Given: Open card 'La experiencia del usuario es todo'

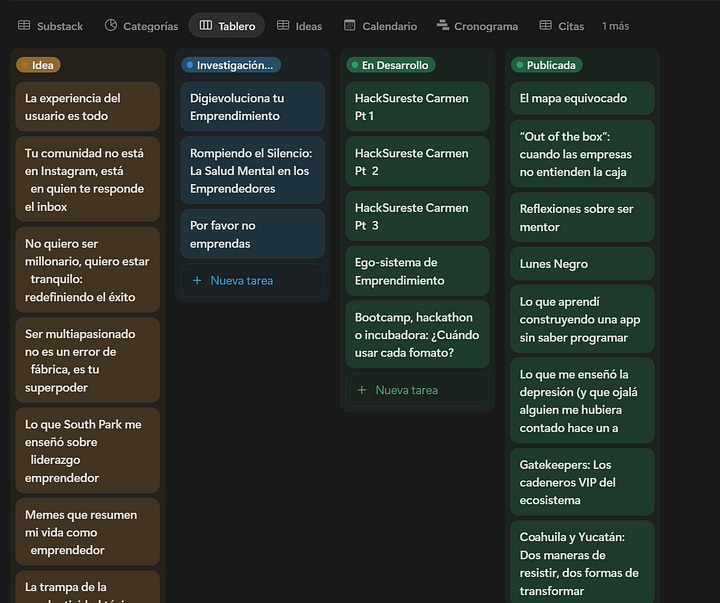Looking at the screenshot, I should coord(87,107).
